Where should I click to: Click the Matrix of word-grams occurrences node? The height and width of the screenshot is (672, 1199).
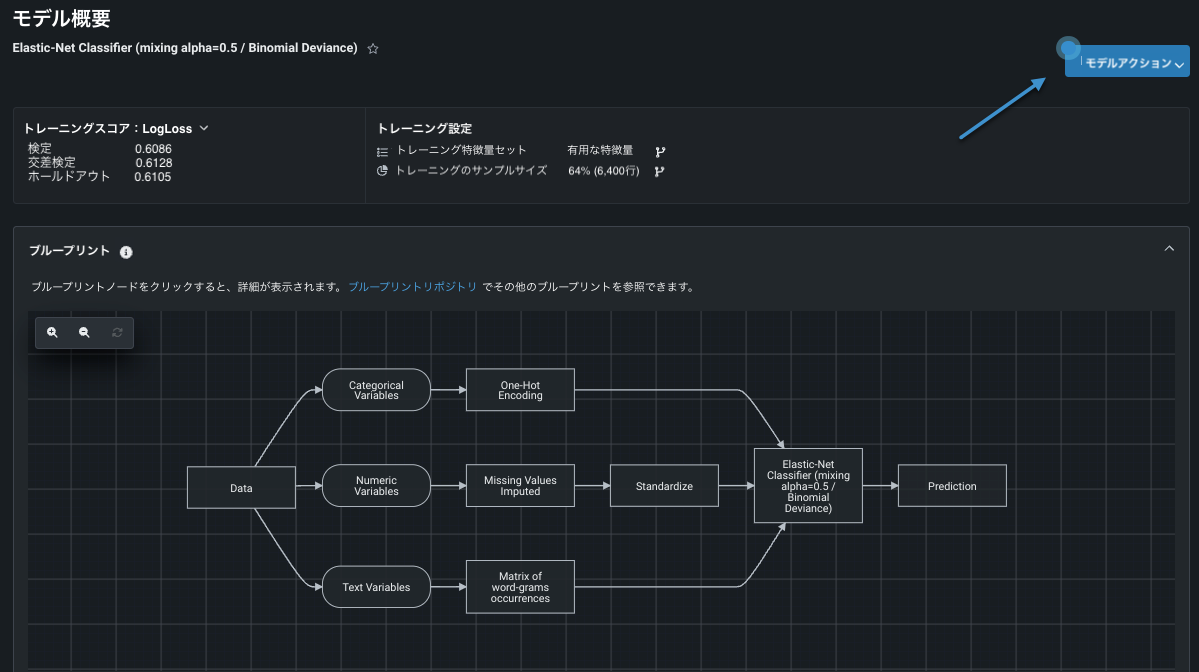pyautogui.click(x=520, y=587)
